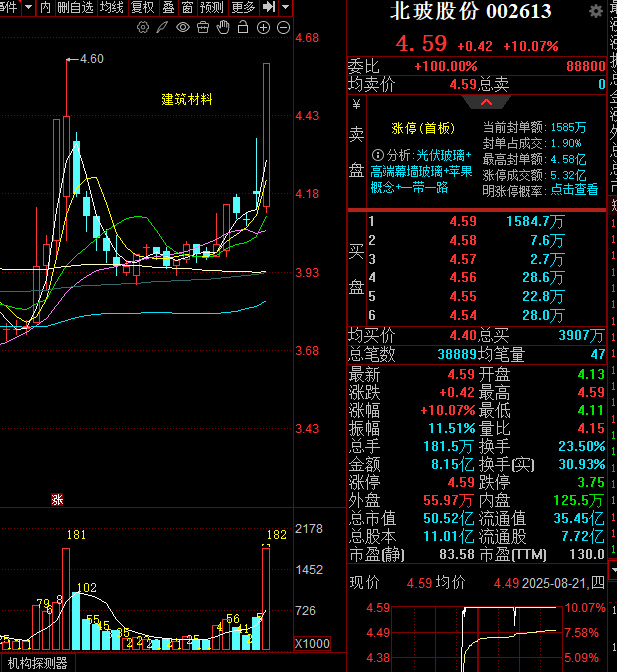Image resolution: width=617 pixels, height=672 pixels.
Task: Click the intraday price line chart
Action: (475, 639)
